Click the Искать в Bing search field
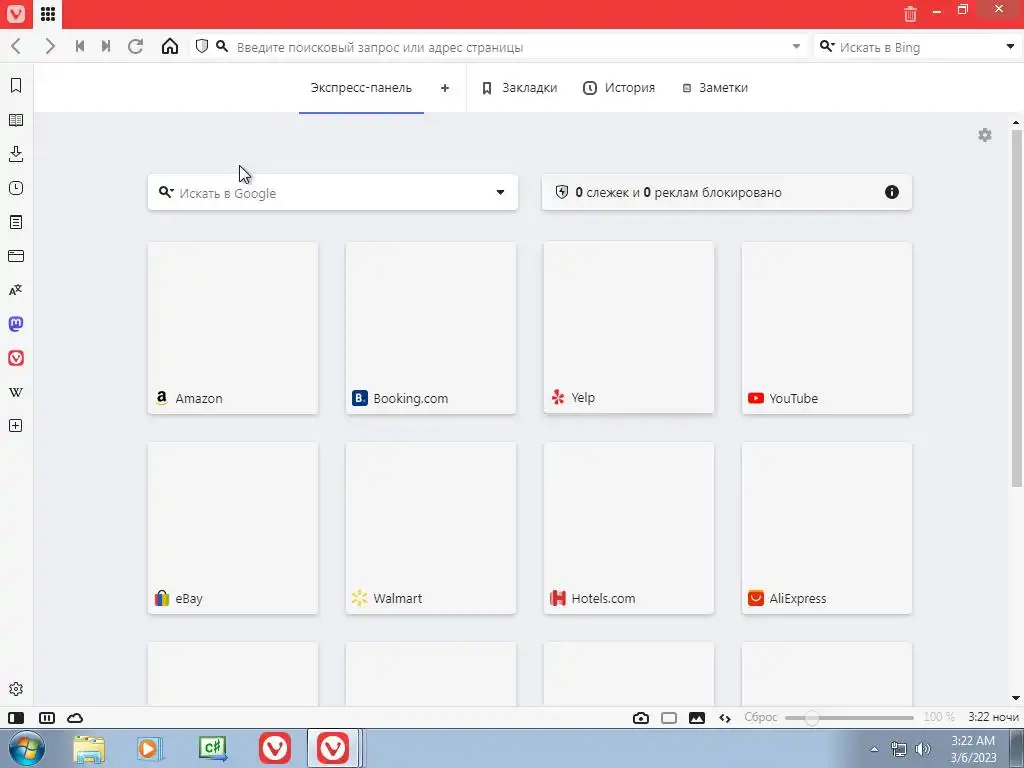 coord(919,47)
